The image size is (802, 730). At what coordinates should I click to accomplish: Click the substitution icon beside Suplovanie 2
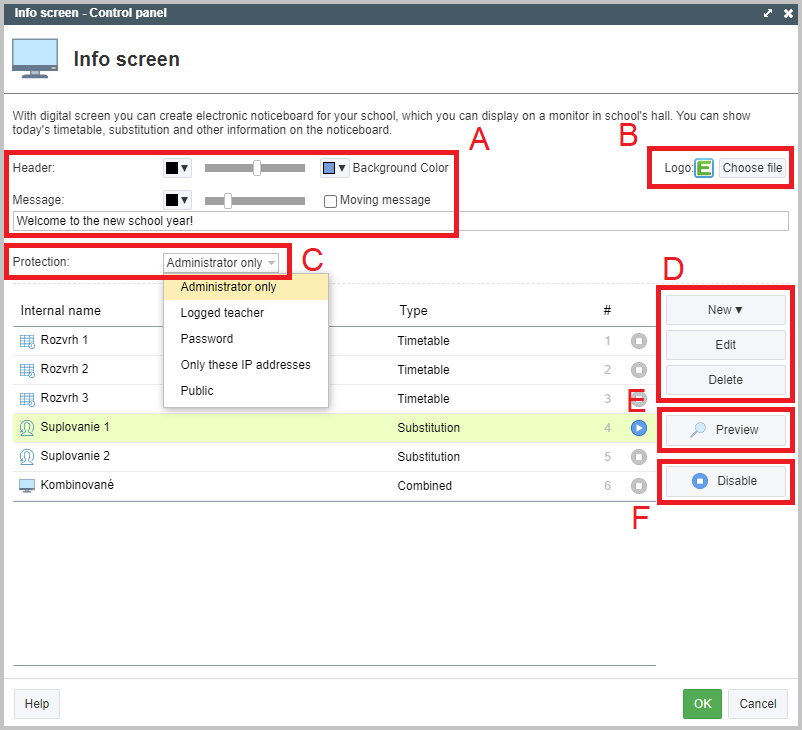[27, 457]
